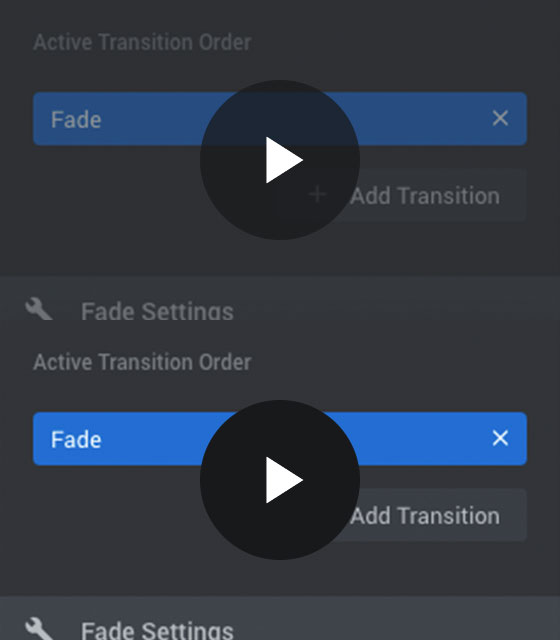This screenshot has height=640, width=560.
Task: Click the lighter gray bottom Fade Settings header bar
Action: click(280, 618)
